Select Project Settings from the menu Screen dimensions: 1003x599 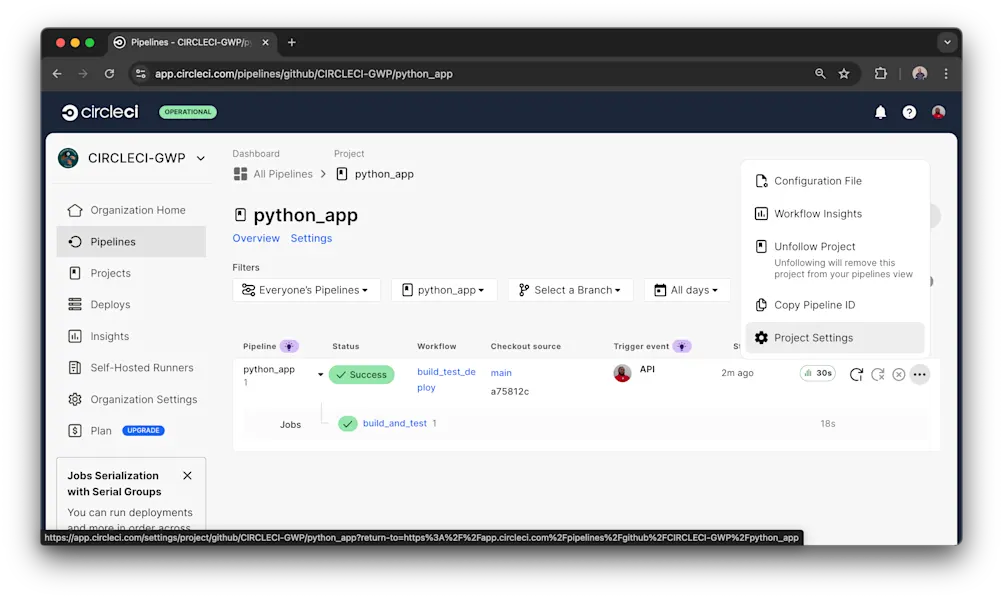[x=835, y=338]
